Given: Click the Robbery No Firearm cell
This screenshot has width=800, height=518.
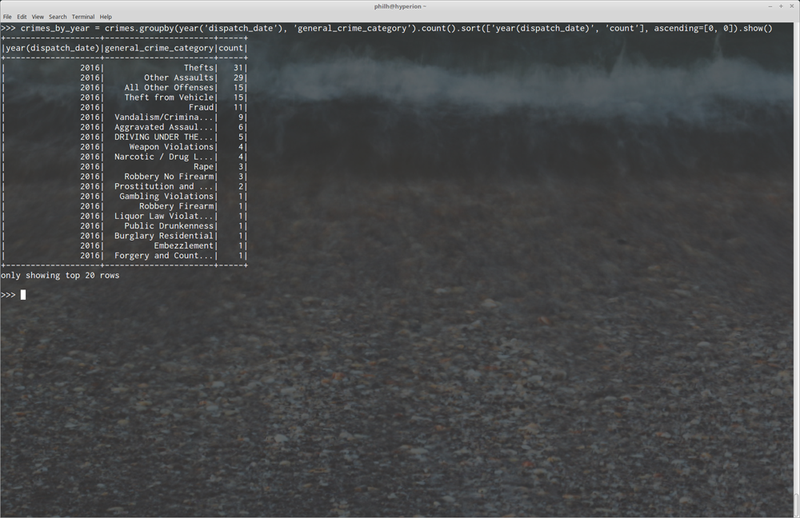Looking at the screenshot, I should point(169,177).
